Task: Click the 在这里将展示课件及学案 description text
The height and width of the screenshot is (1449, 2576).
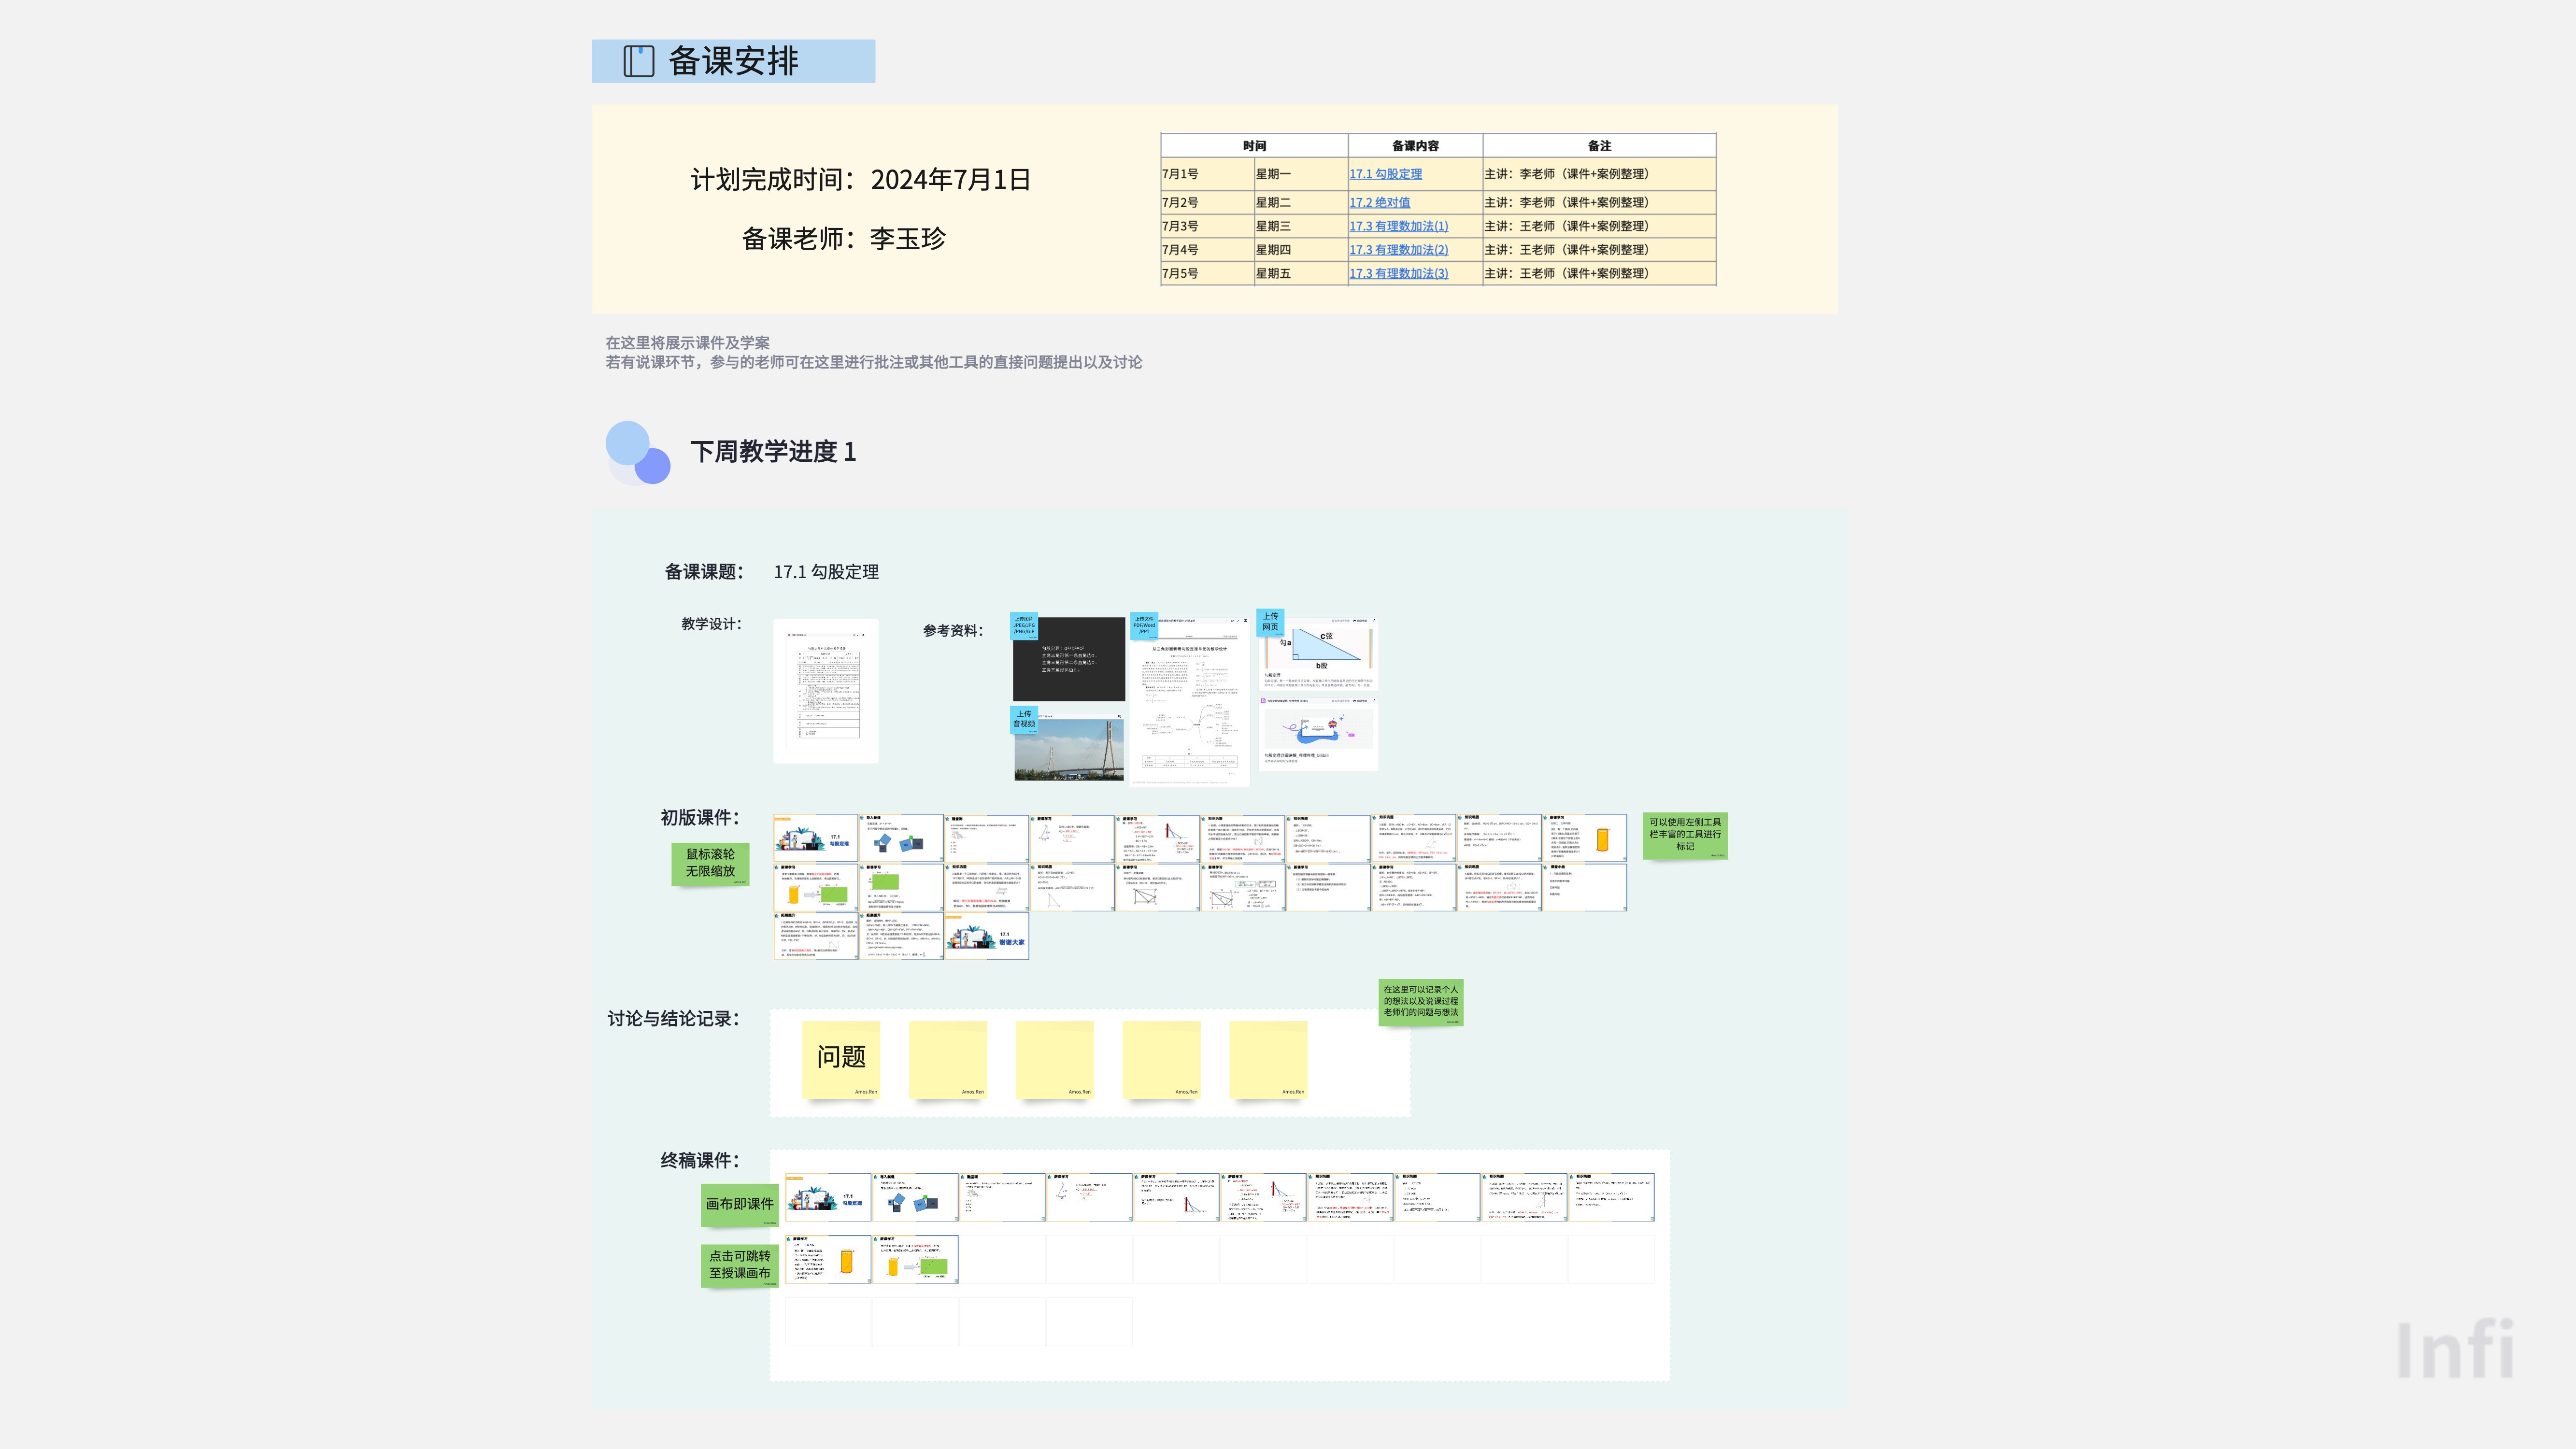Action: pos(687,343)
